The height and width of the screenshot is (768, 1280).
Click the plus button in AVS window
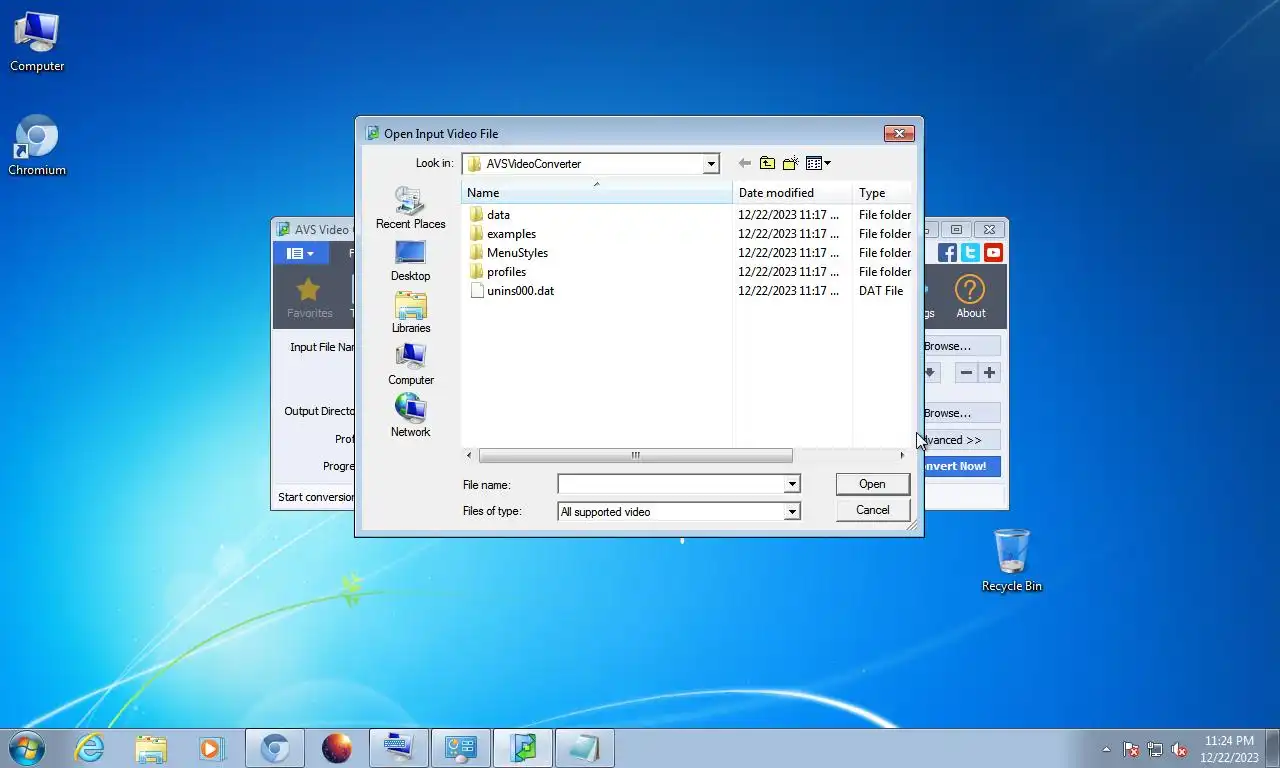tap(989, 373)
